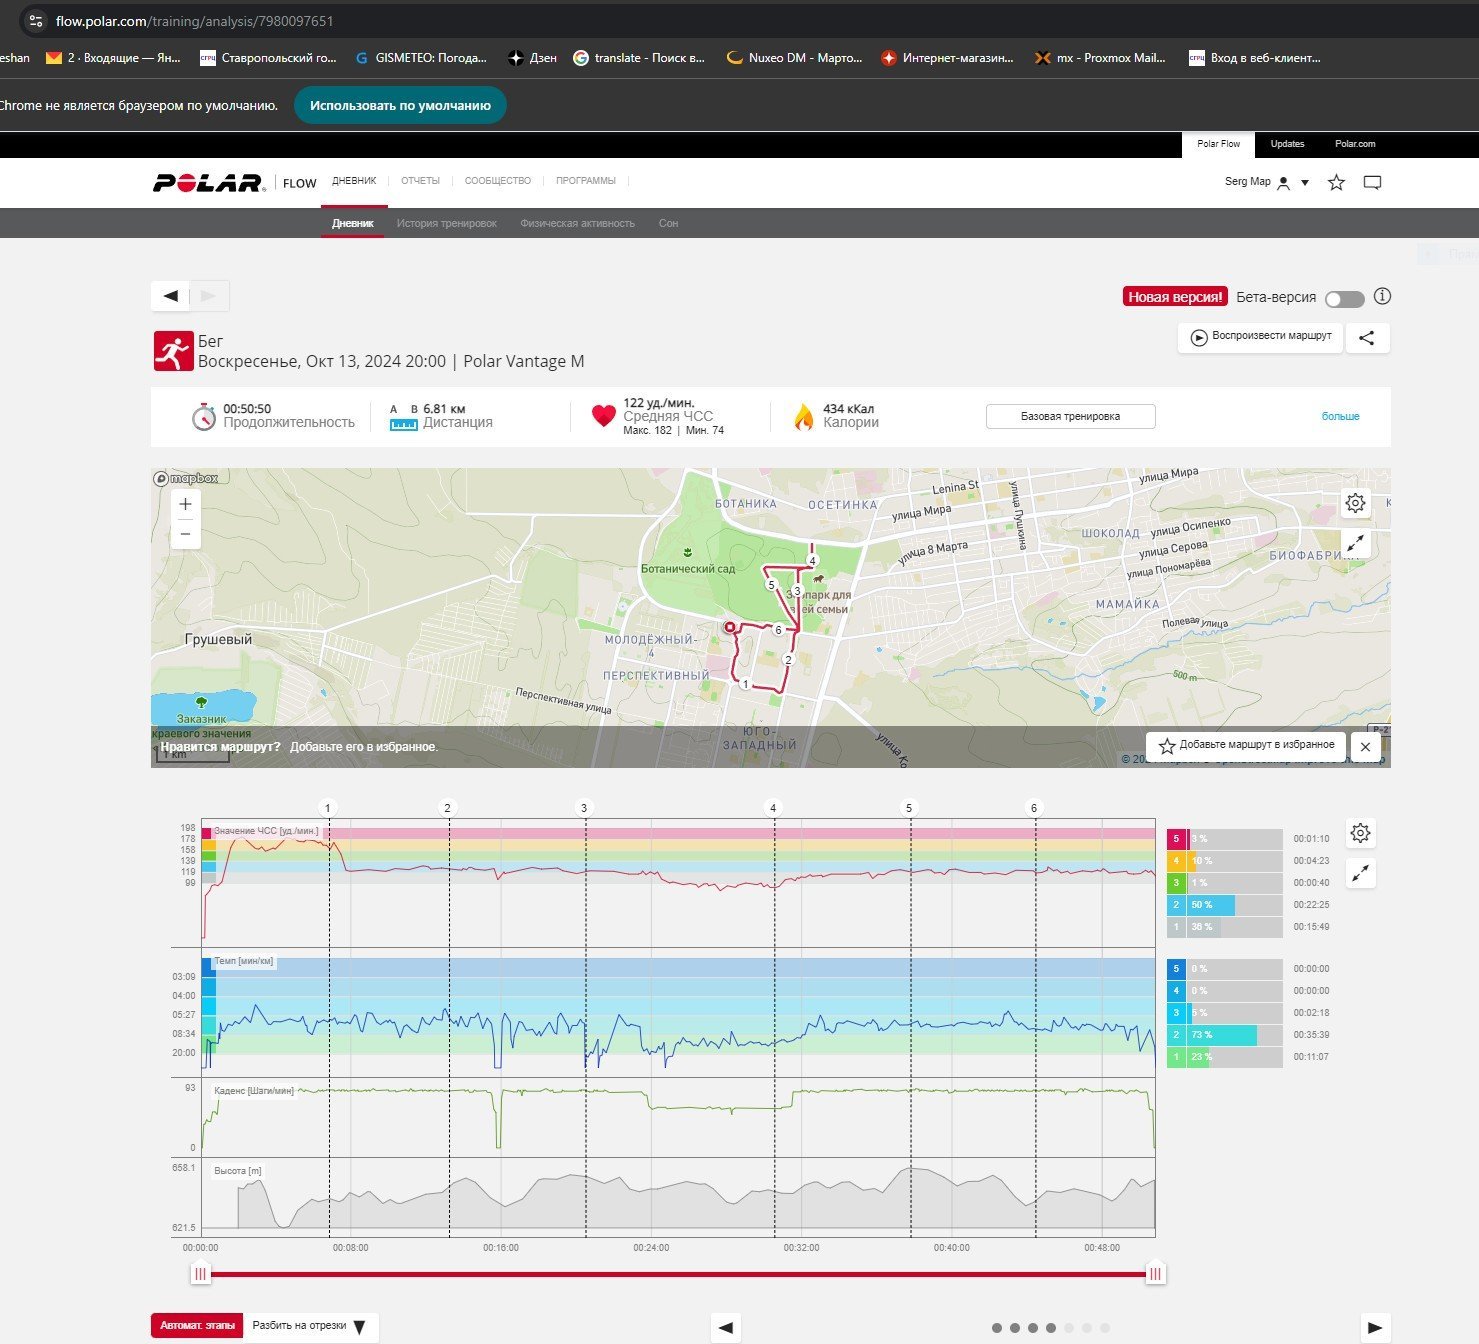Click the beta version info icon
Screen dimensions: 1479x1344
coord(1382,296)
